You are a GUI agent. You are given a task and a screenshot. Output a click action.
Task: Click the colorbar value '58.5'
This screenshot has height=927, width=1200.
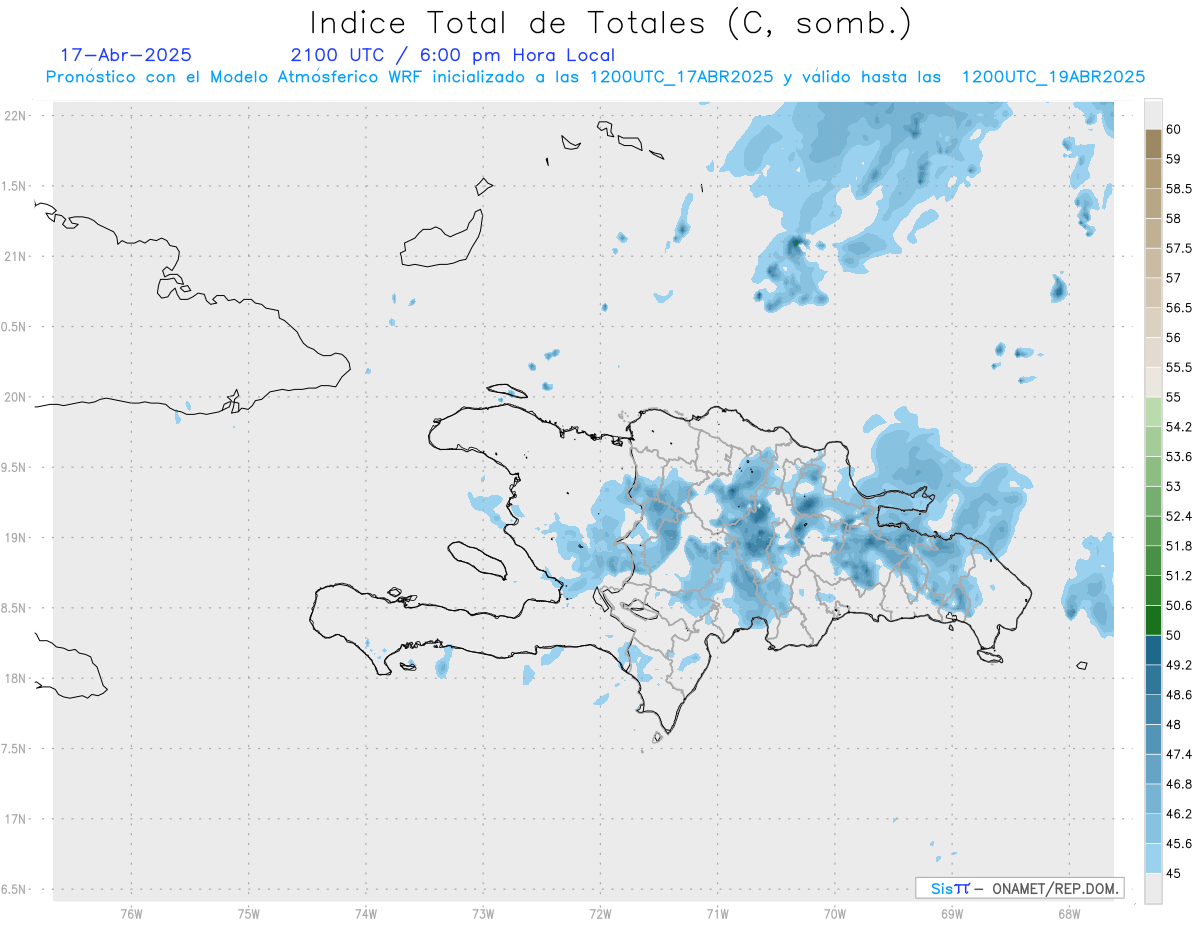coord(1179,188)
